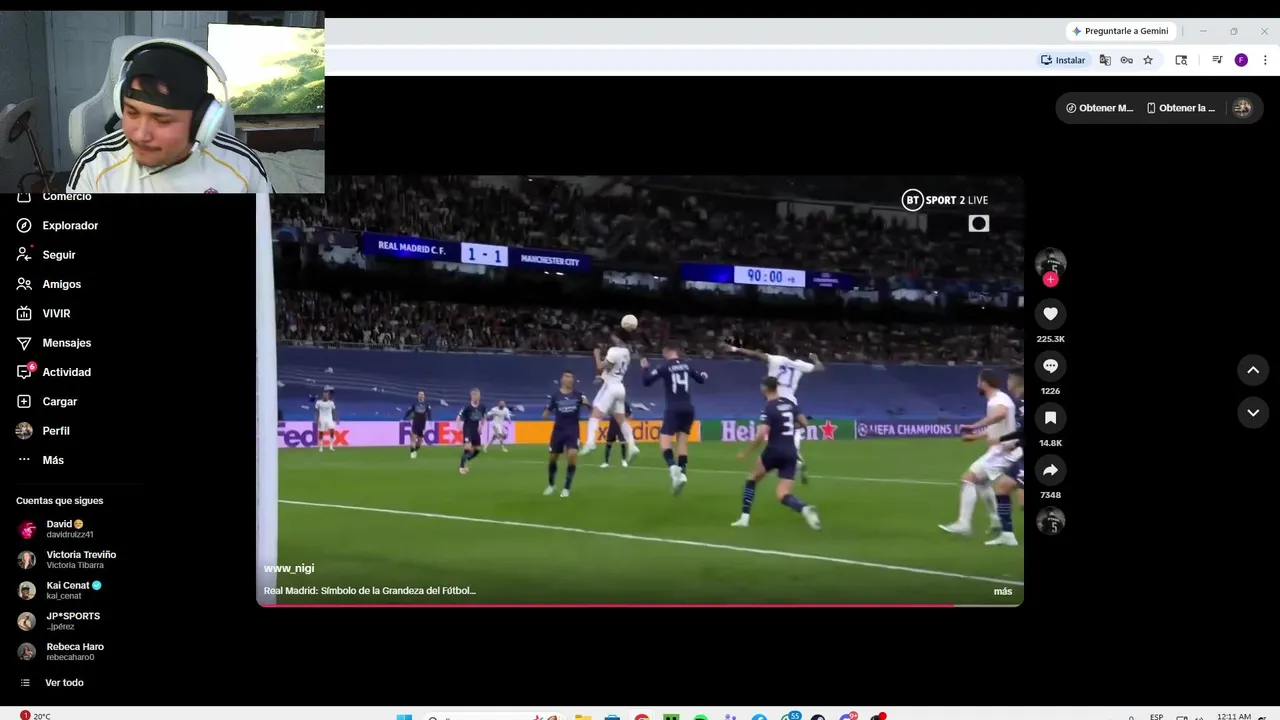This screenshot has width=1280, height=720.
Task: Open TikTok profile avatar menu in header
Action: pos(1242,108)
